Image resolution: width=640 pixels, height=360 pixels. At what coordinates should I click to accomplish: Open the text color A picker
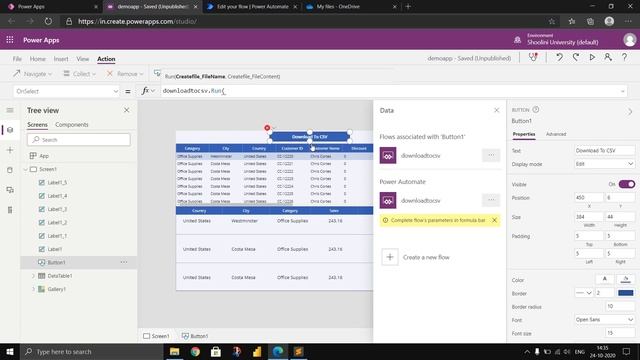(x=604, y=279)
